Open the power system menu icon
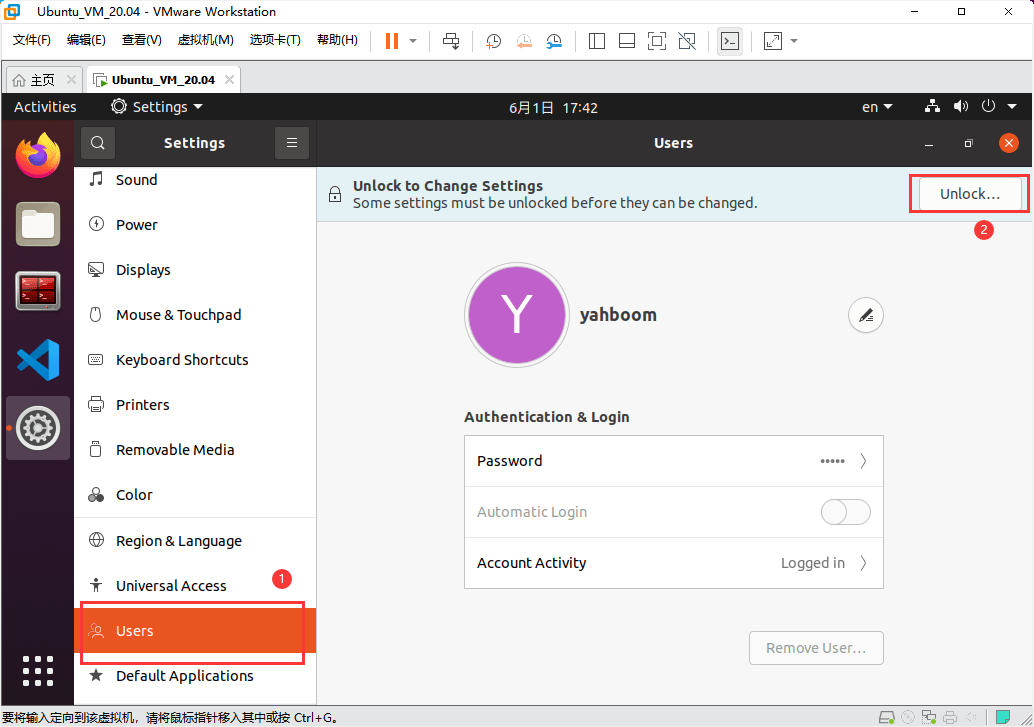 pyautogui.click(x=988, y=106)
